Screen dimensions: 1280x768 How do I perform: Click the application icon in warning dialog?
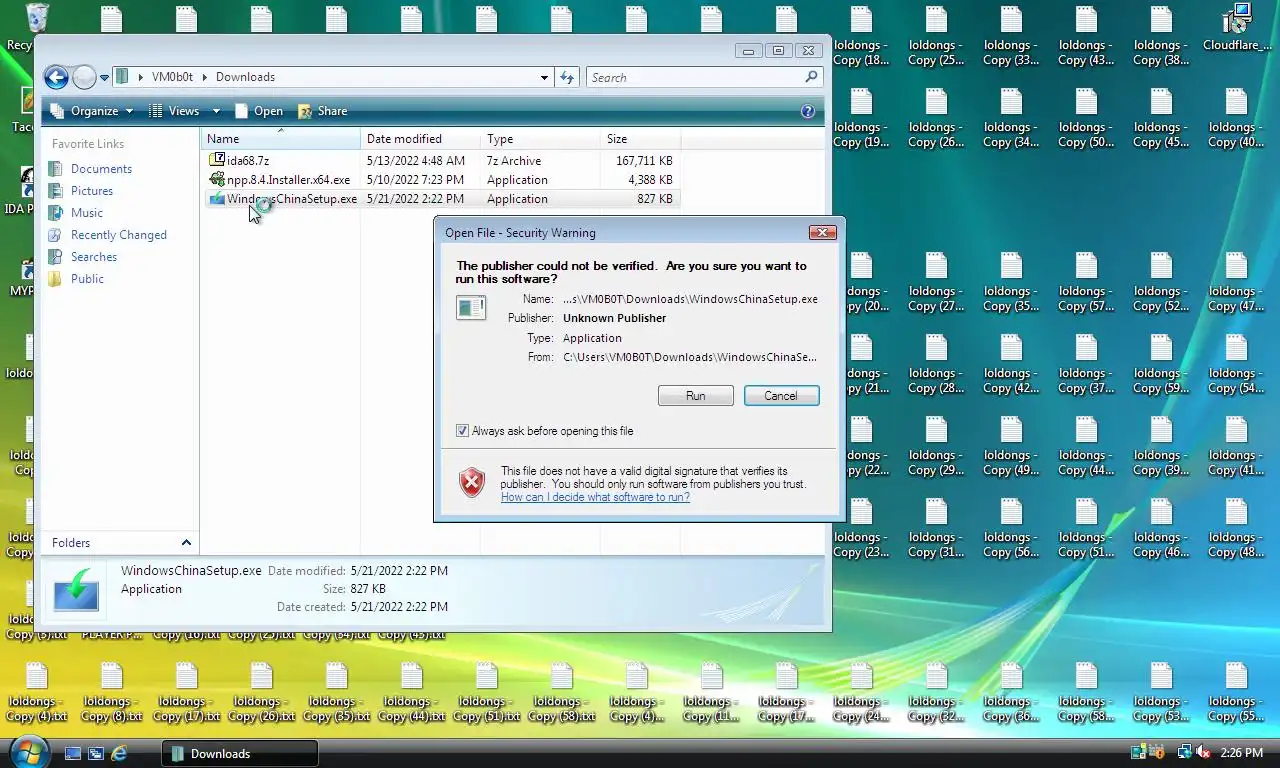click(x=471, y=308)
